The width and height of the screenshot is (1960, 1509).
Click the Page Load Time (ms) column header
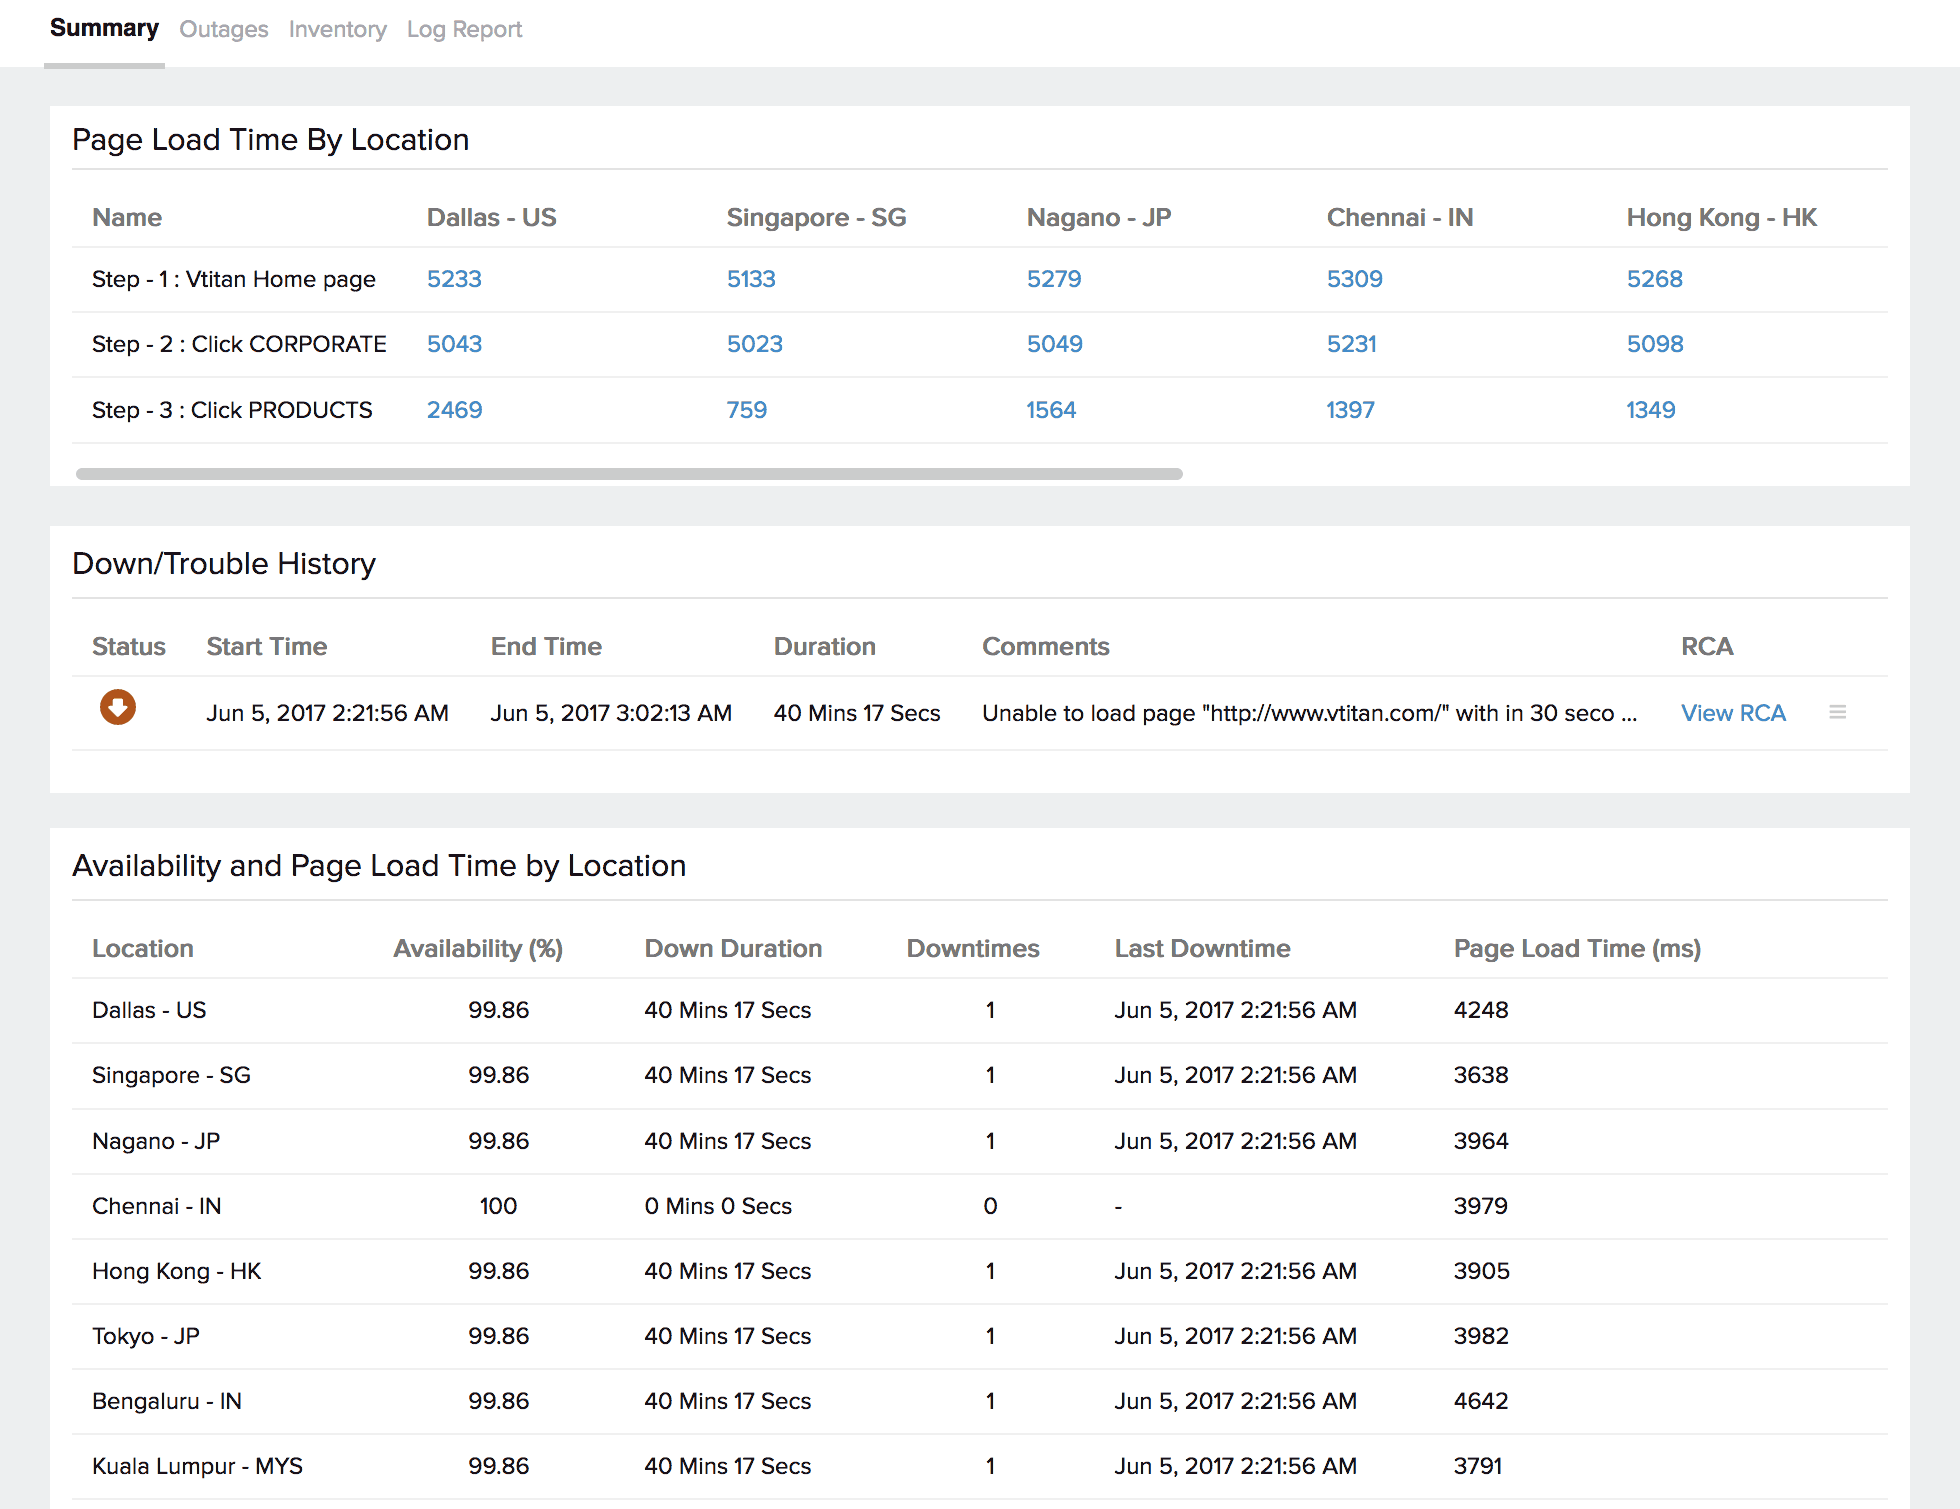point(1576,948)
